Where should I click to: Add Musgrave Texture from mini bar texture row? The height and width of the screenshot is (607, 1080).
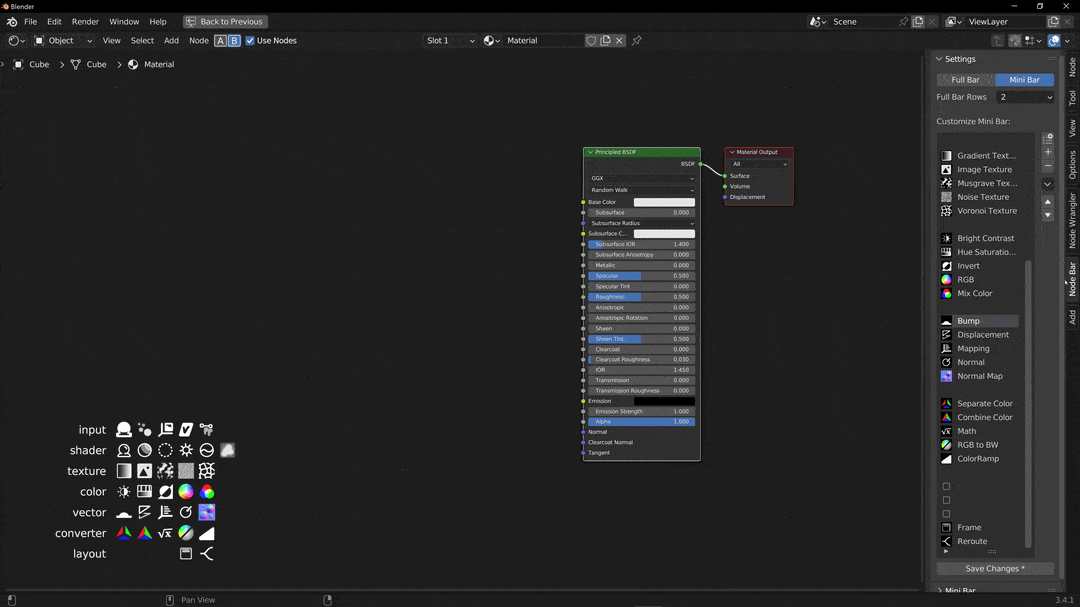pos(165,471)
